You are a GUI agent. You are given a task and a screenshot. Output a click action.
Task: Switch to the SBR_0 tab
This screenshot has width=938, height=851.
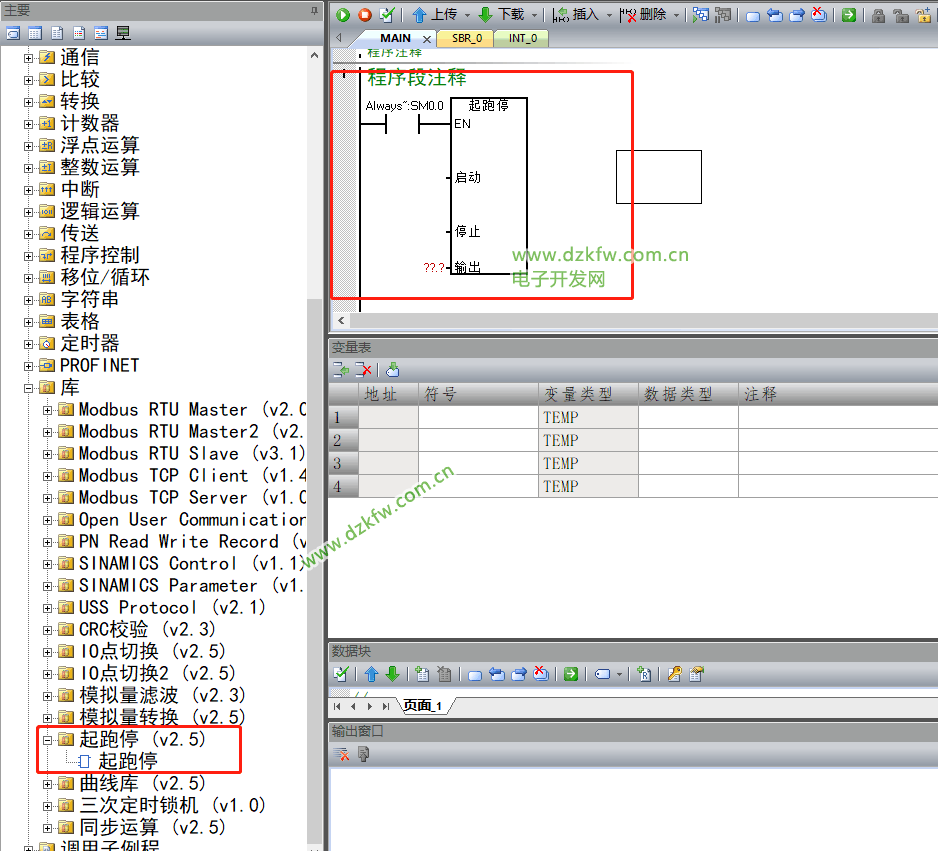click(x=466, y=38)
